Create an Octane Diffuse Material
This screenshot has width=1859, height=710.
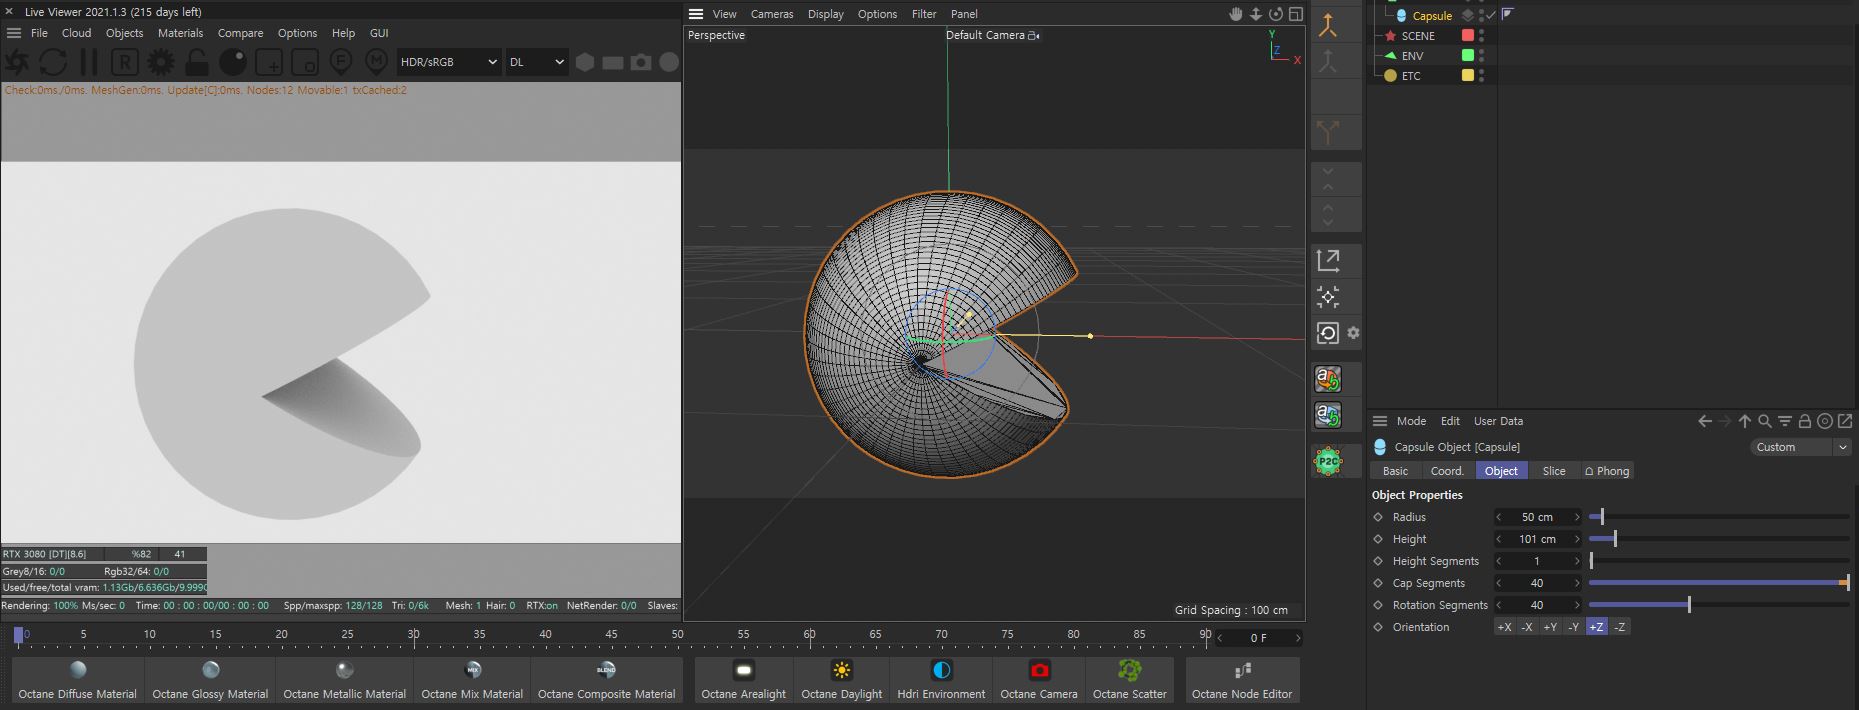78,680
